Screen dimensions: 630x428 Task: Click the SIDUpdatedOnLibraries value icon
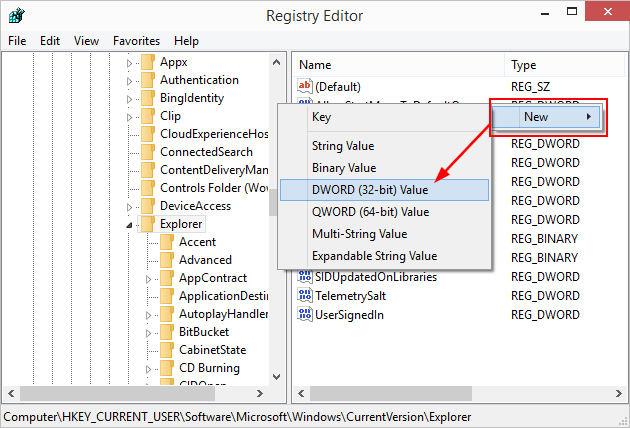point(306,277)
